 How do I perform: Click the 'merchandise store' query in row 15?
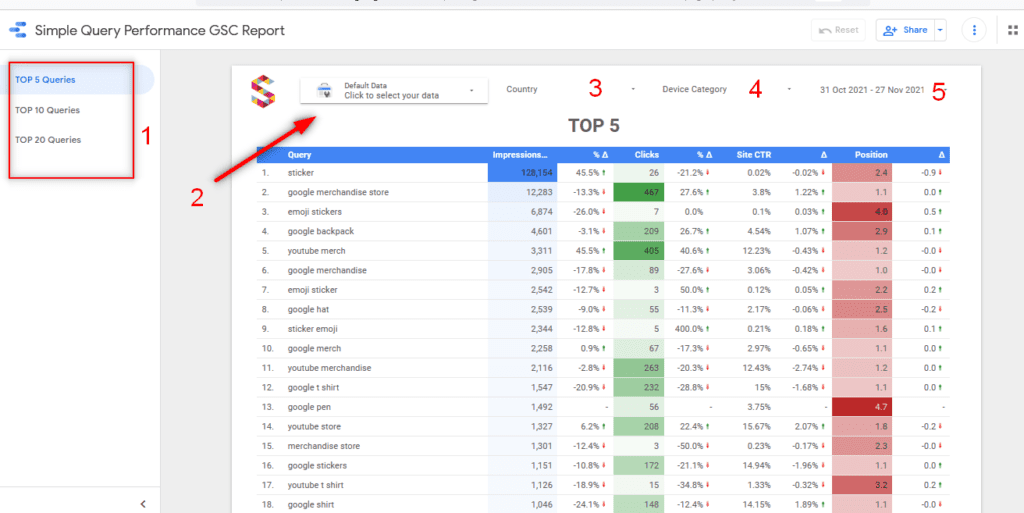pos(324,446)
